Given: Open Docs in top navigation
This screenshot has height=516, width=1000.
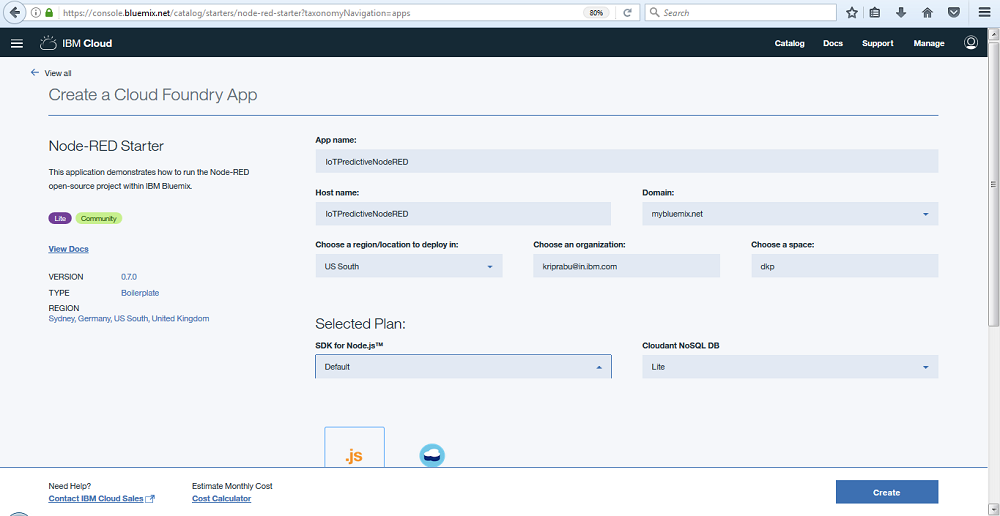Looking at the screenshot, I should coord(833,43).
